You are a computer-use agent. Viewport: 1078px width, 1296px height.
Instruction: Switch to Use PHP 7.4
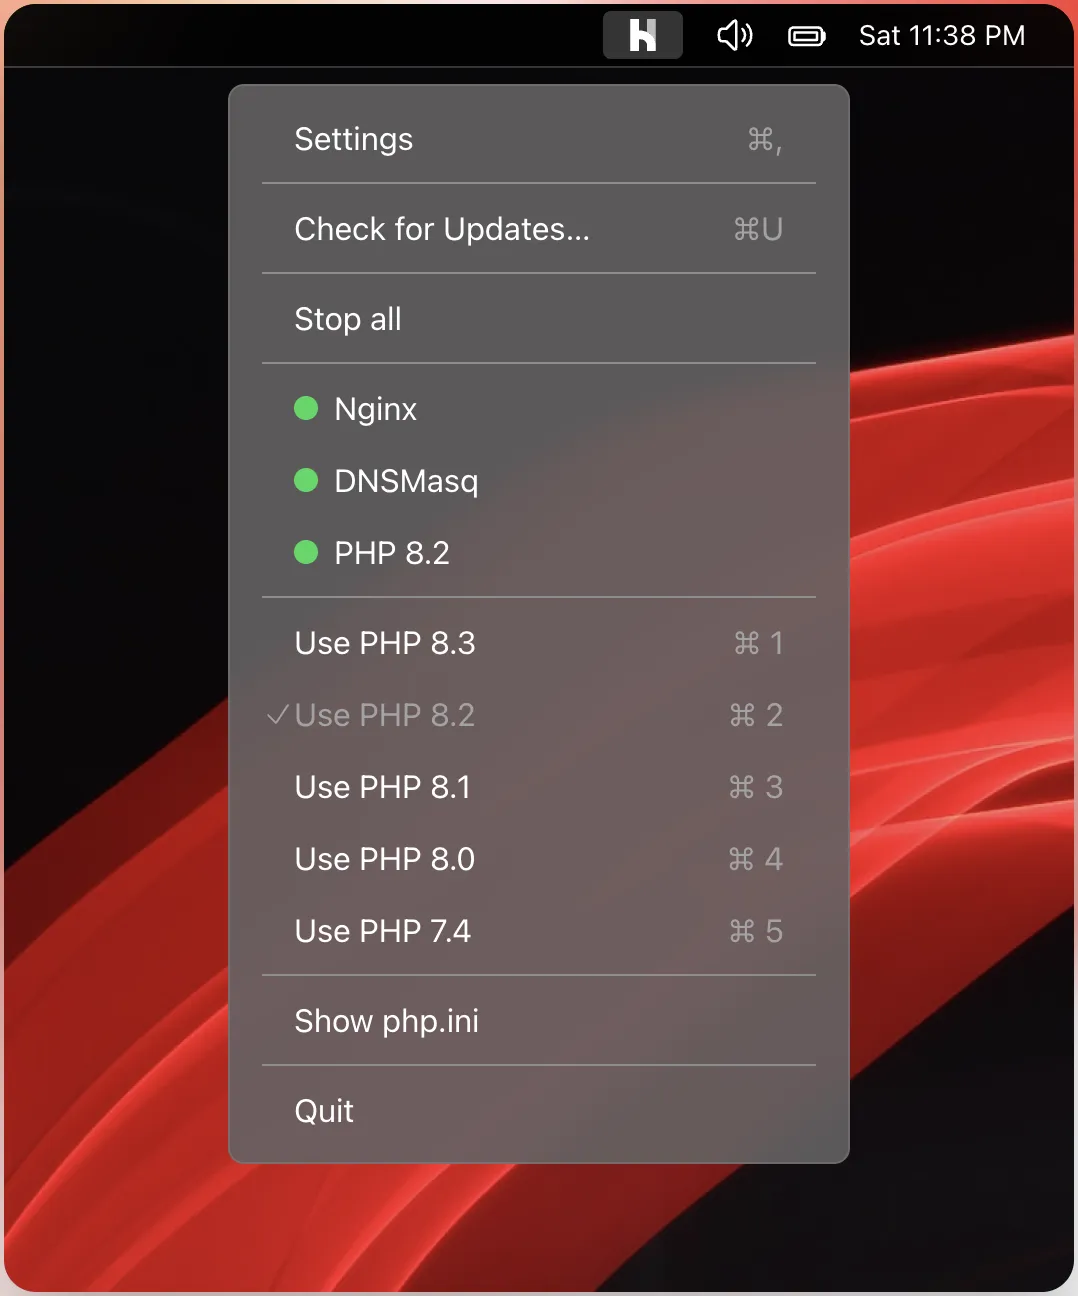pyautogui.click(x=539, y=931)
